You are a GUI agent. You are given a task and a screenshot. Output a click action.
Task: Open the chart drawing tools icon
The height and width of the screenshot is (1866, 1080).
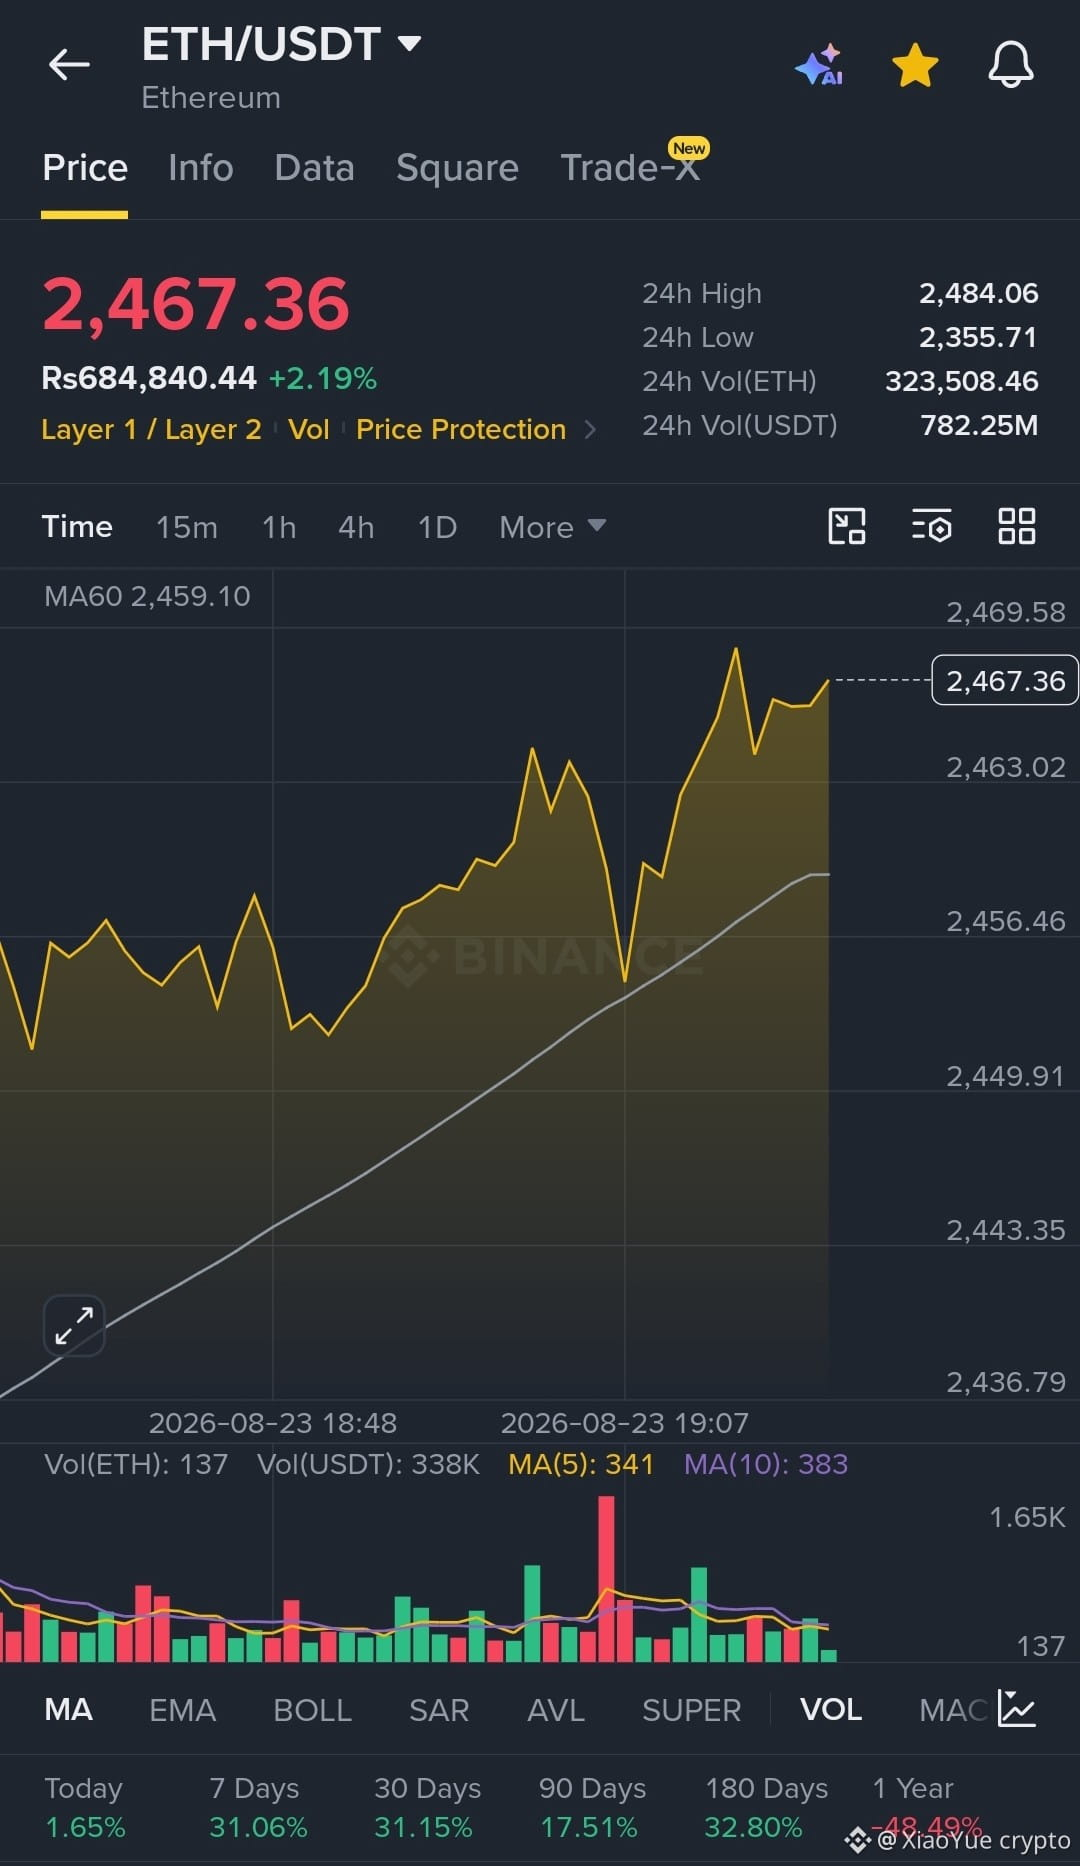[x=847, y=526]
